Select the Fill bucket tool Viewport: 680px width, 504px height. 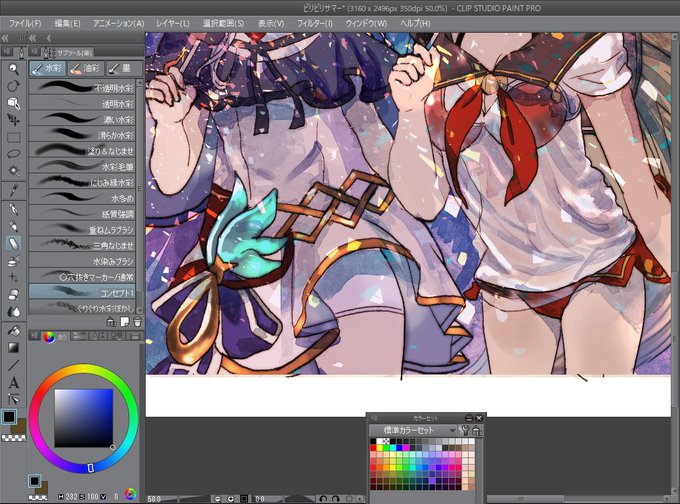pos(14,331)
